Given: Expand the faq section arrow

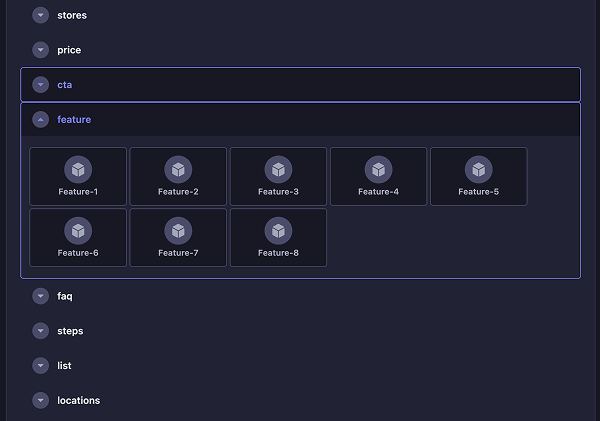Looking at the screenshot, I should tap(41, 296).
